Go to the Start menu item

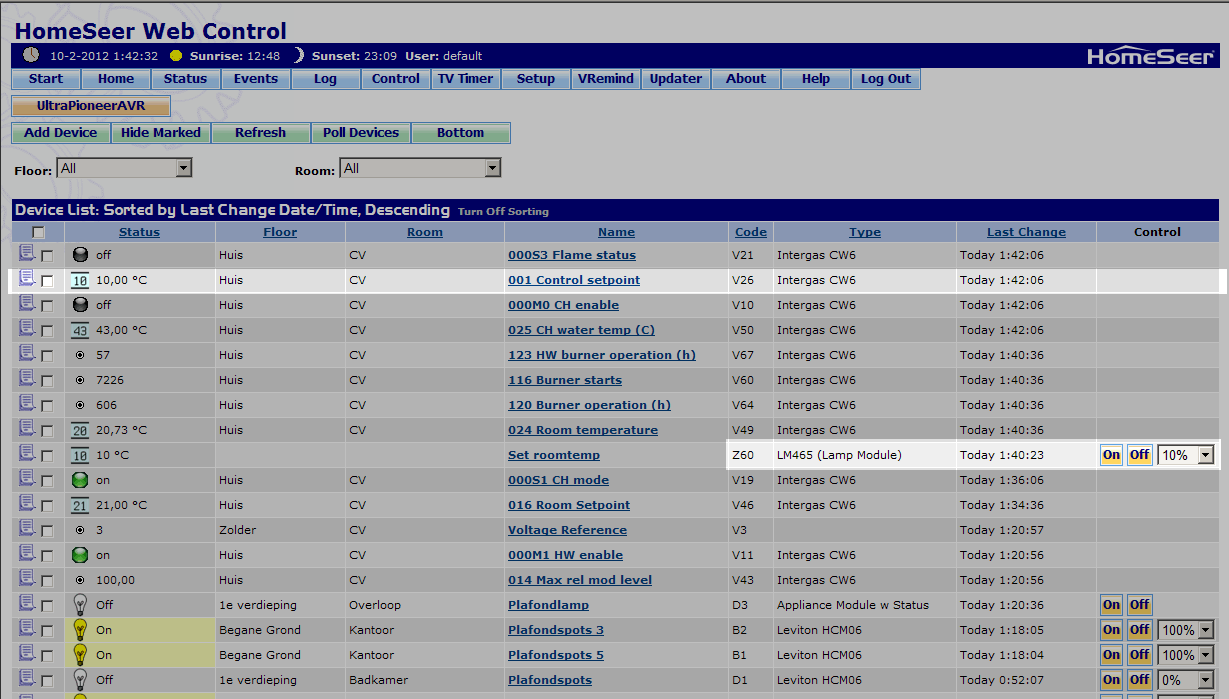[x=46, y=79]
